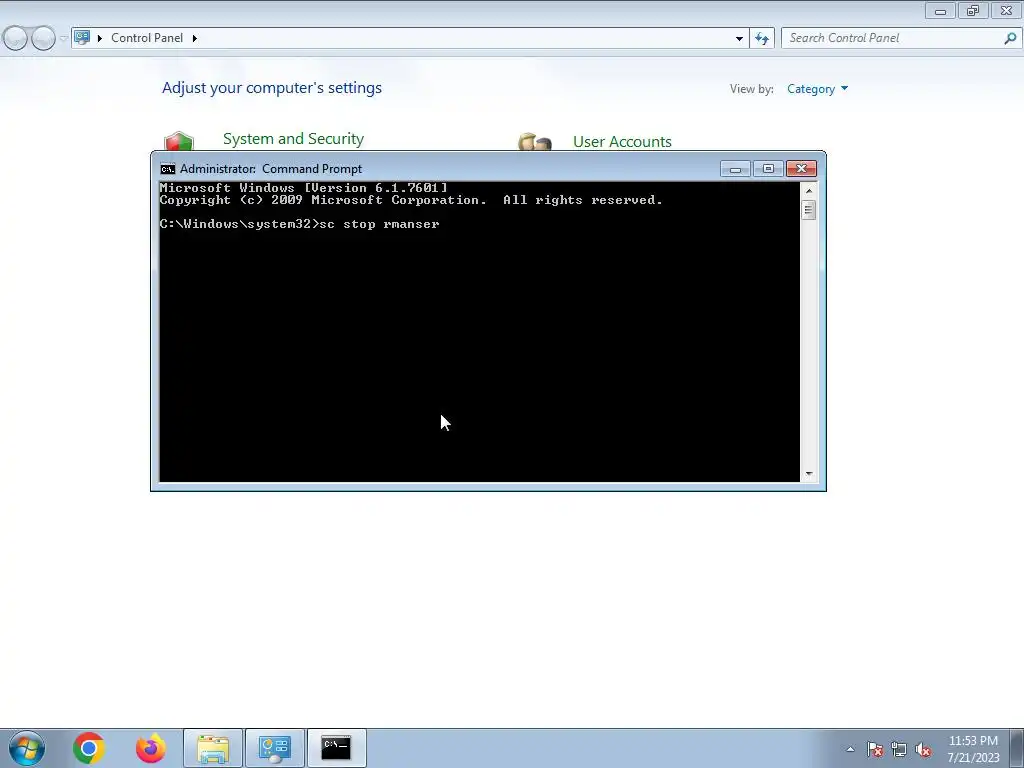Open Action Center flag icon in tray

coord(875,750)
